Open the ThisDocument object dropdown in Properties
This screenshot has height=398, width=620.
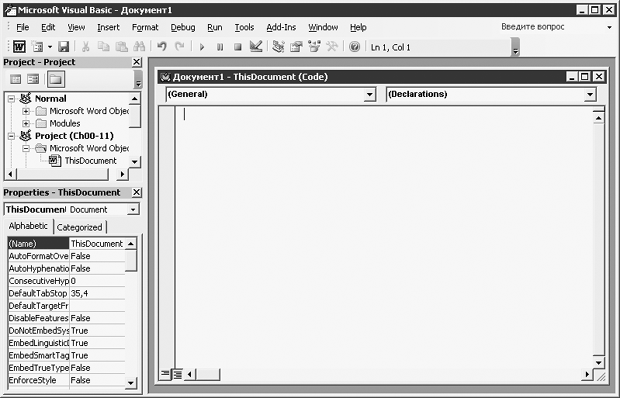(x=134, y=209)
